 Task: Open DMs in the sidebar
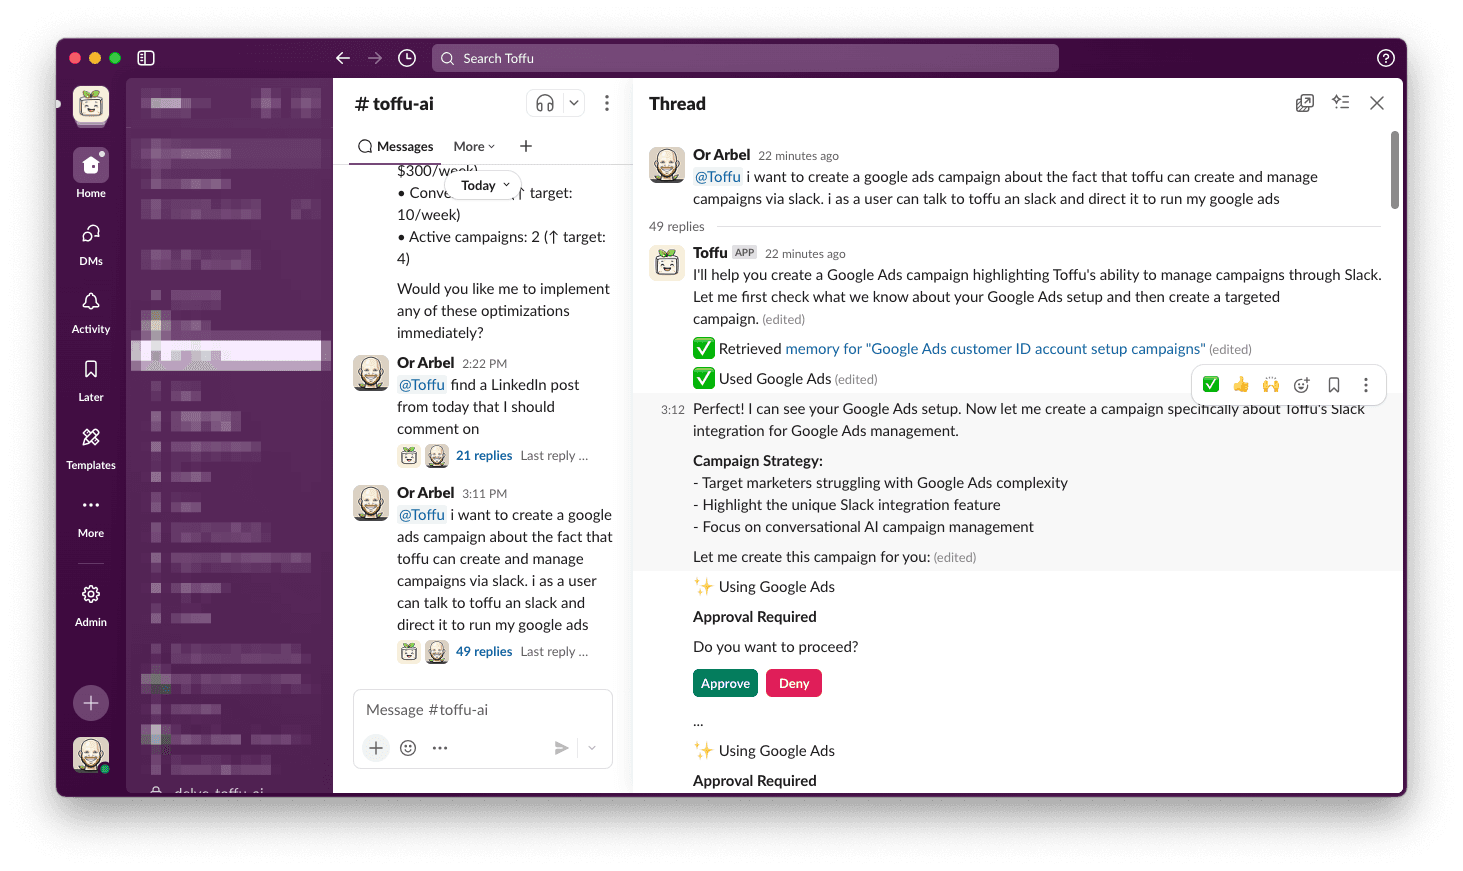tap(91, 243)
